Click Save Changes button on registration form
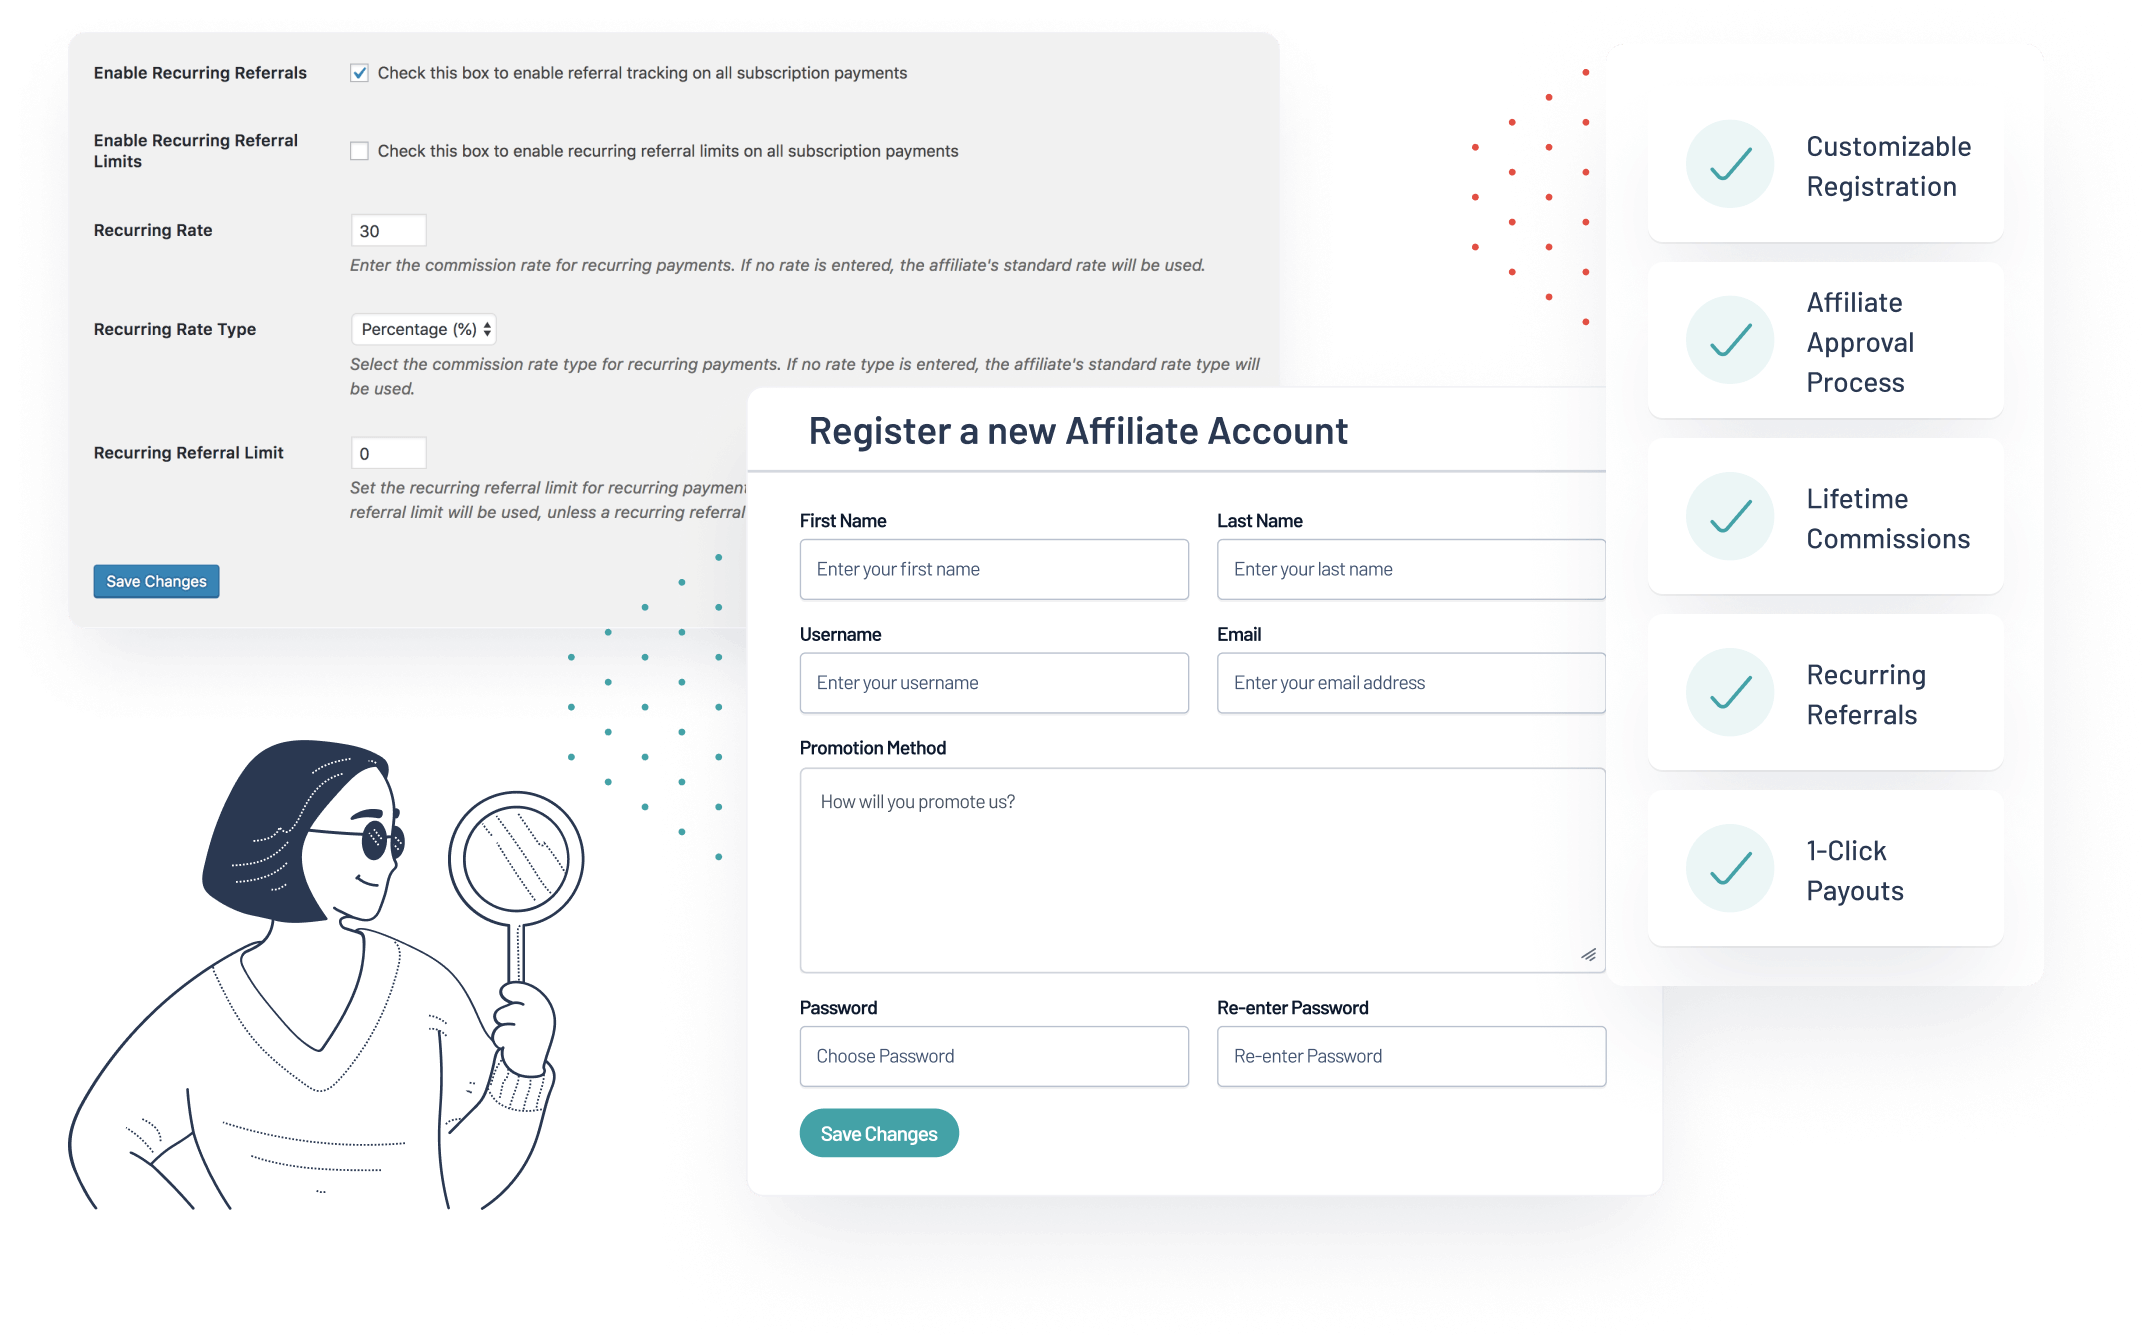 (878, 1132)
